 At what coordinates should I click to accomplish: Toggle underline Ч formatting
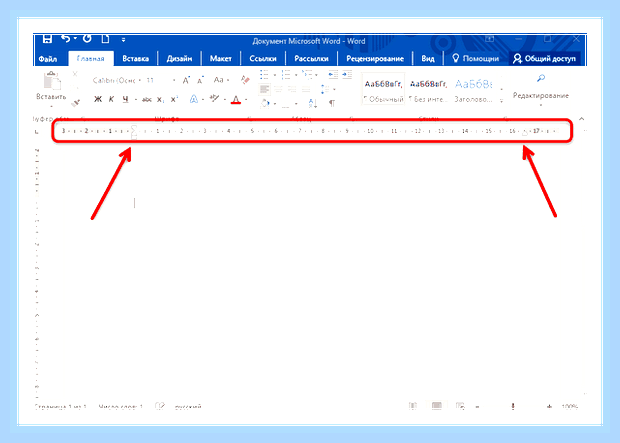coord(125,99)
